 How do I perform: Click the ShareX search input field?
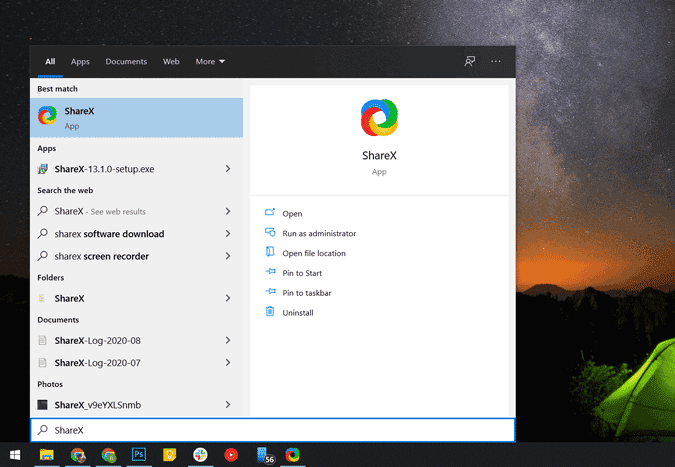272,430
